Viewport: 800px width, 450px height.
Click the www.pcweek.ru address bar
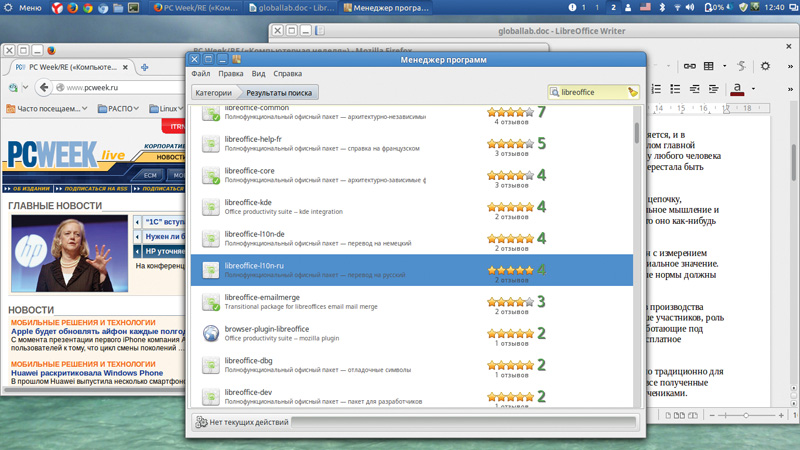tap(120, 87)
